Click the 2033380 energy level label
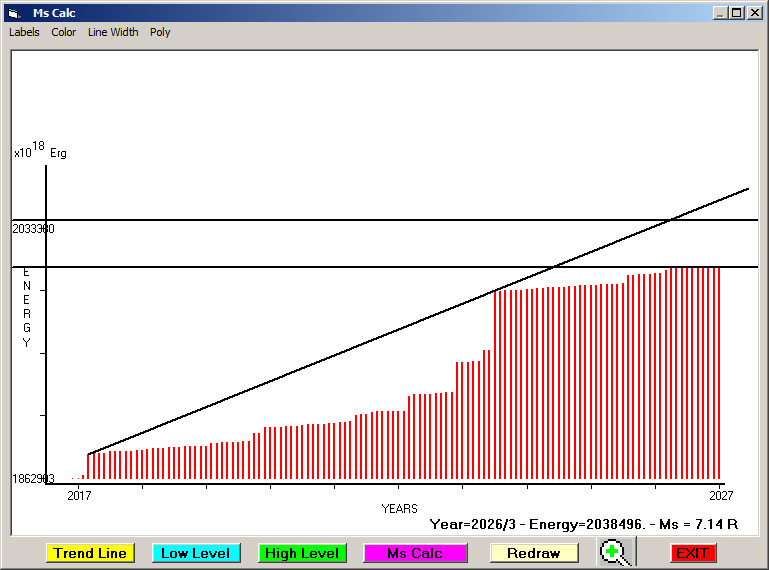Screen dimensions: 769x570 point(33,229)
